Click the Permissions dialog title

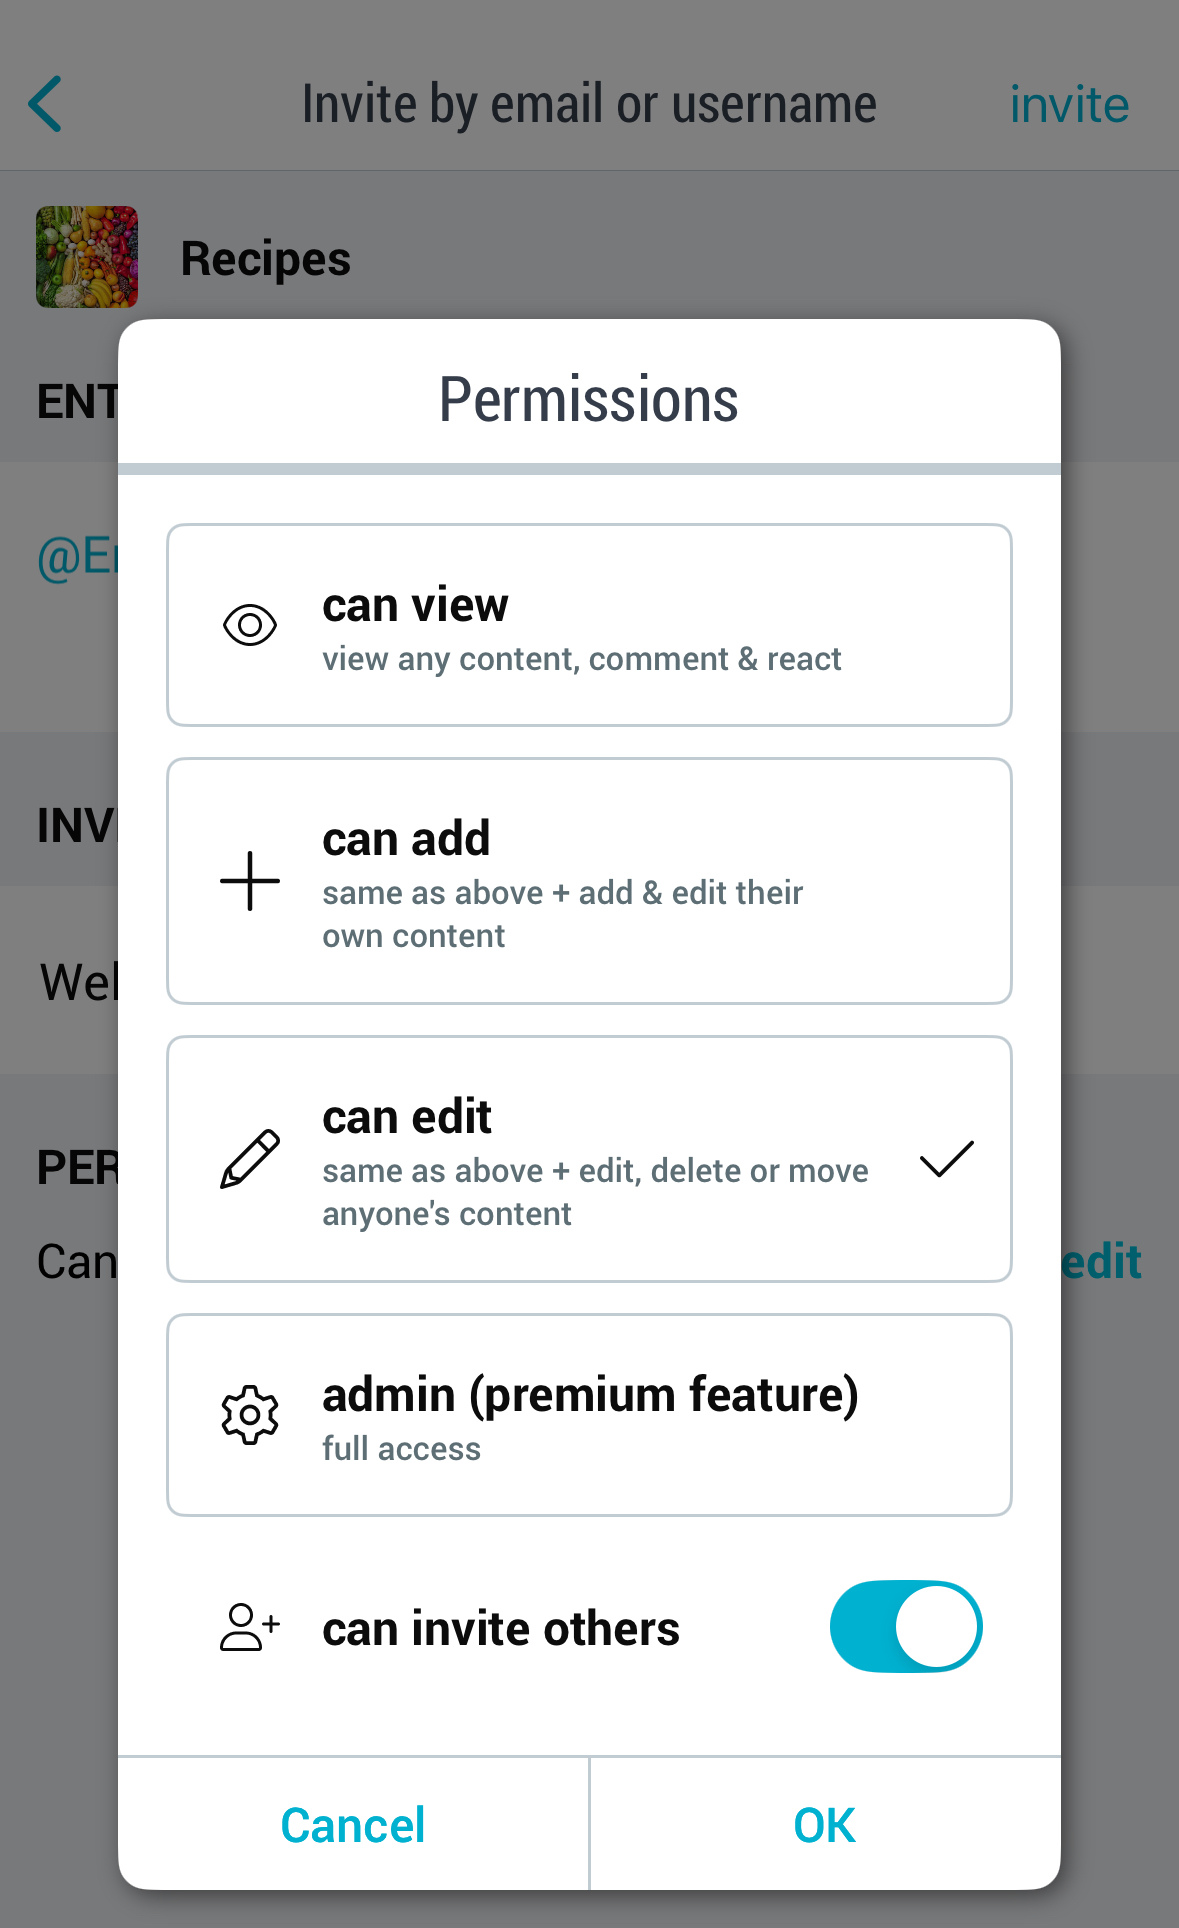[589, 400]
